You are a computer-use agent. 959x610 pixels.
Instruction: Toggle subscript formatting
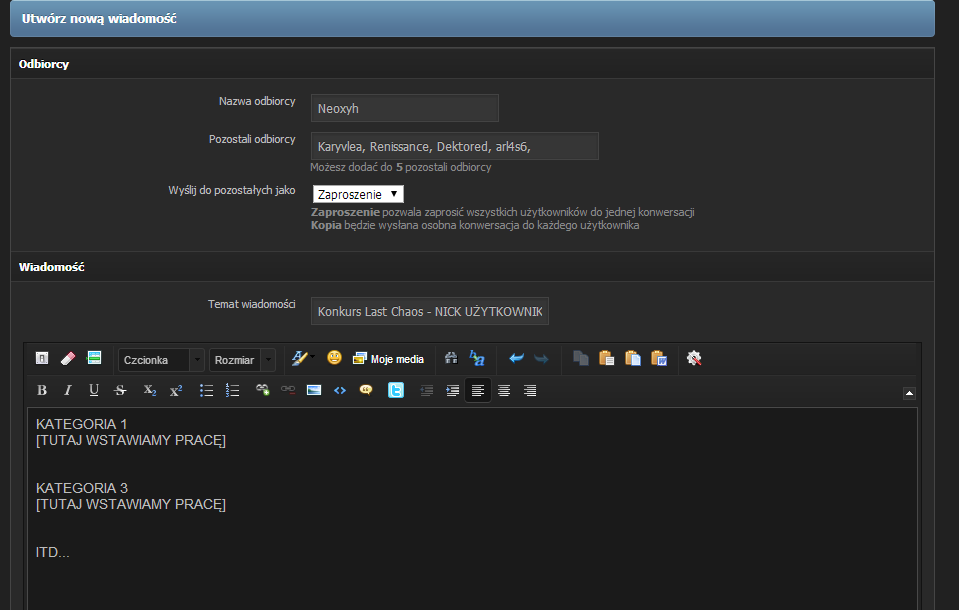tap(150, 390)
